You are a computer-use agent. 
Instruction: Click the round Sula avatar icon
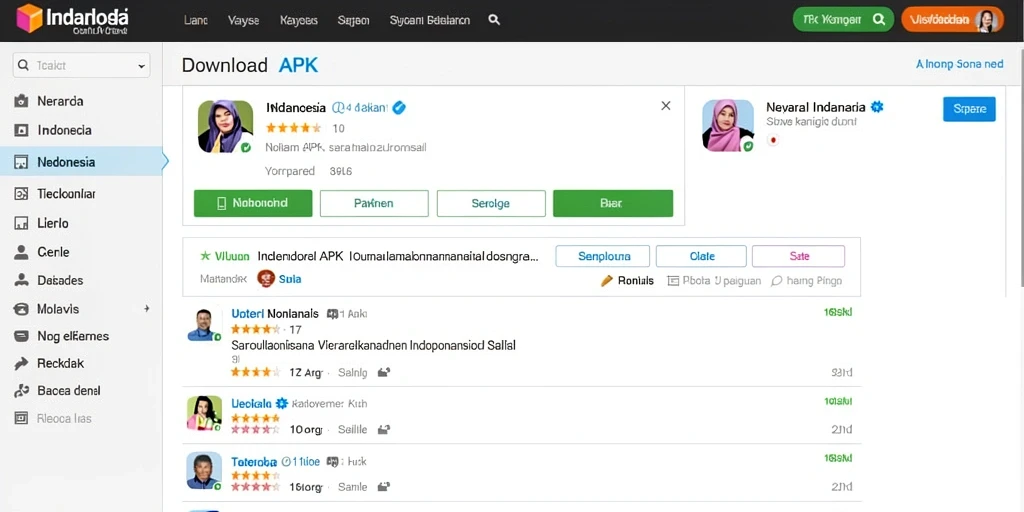coord(266,279)
